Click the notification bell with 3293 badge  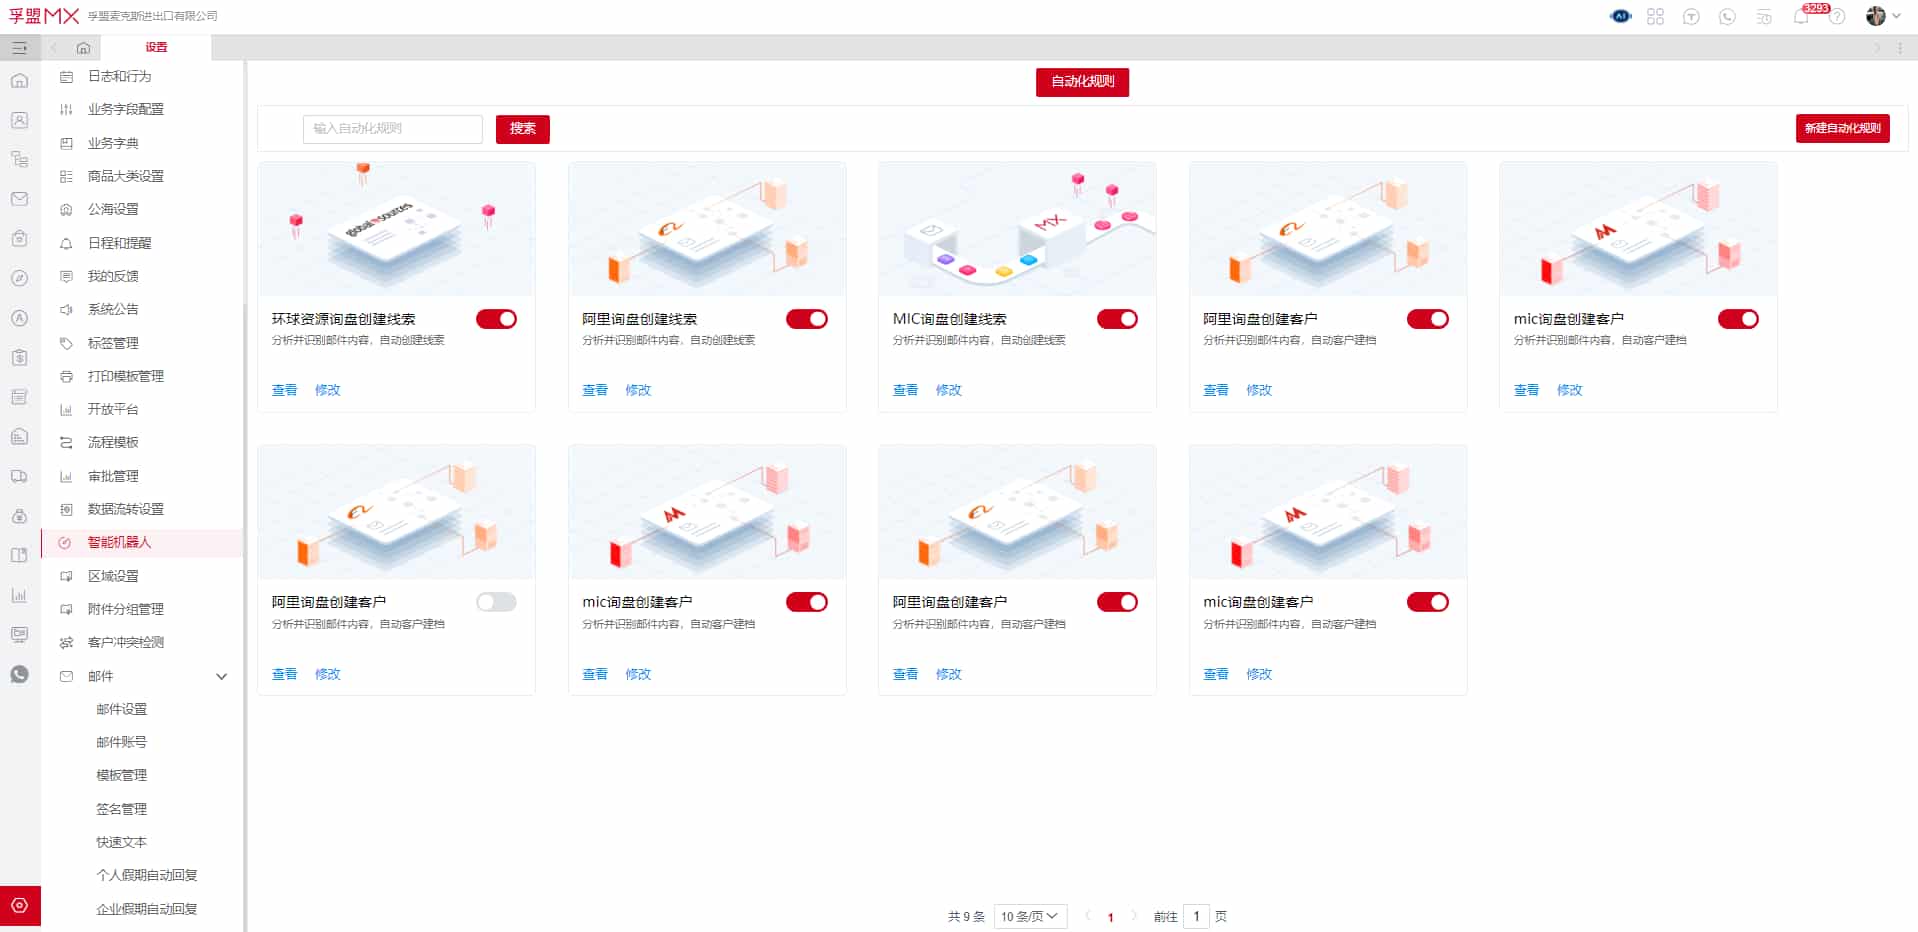(x=1801, y=17)
